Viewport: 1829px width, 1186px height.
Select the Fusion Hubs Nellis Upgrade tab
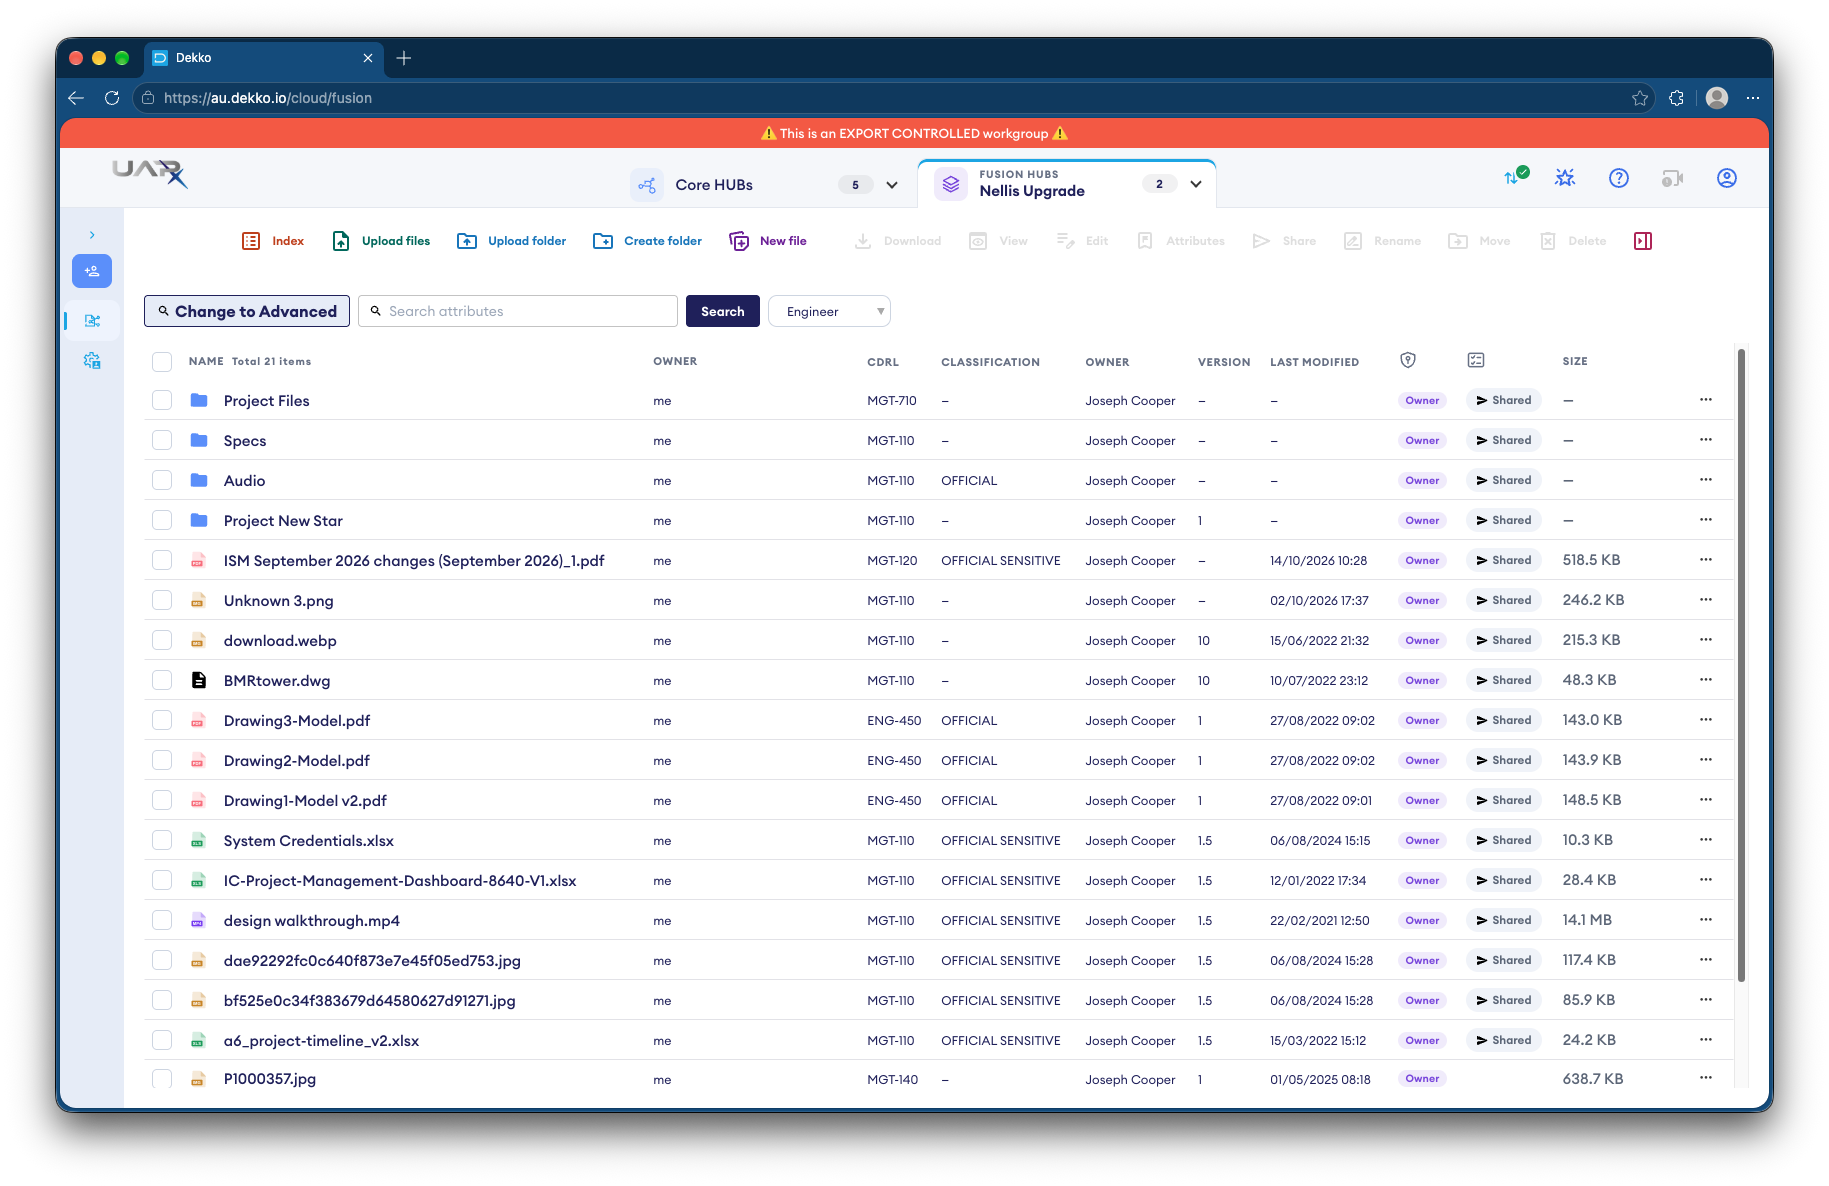[x=1067, y=184]
